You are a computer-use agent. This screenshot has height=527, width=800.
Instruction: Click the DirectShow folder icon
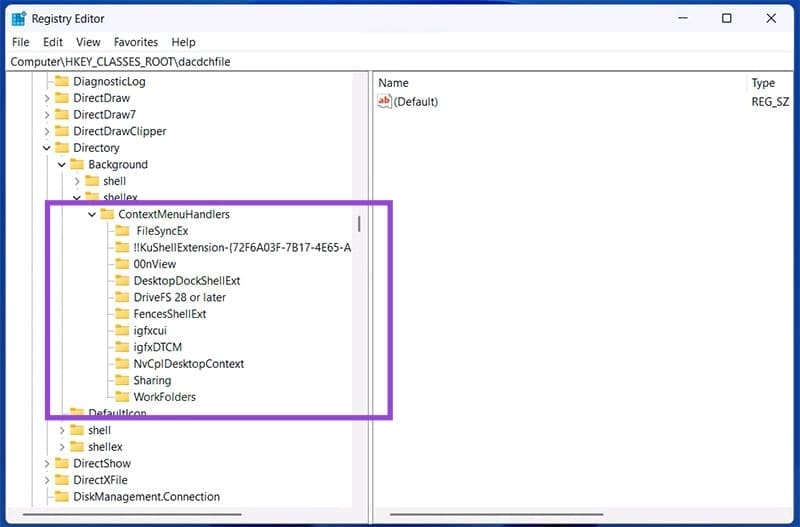tap(62, 463)
